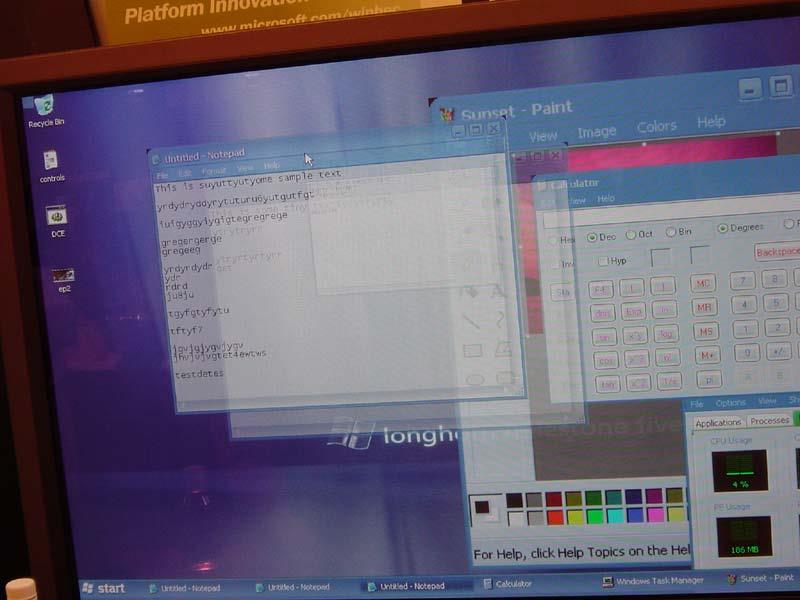
Task: Switch to the Applications tab in Task Manager
Action: click(718, 423)
